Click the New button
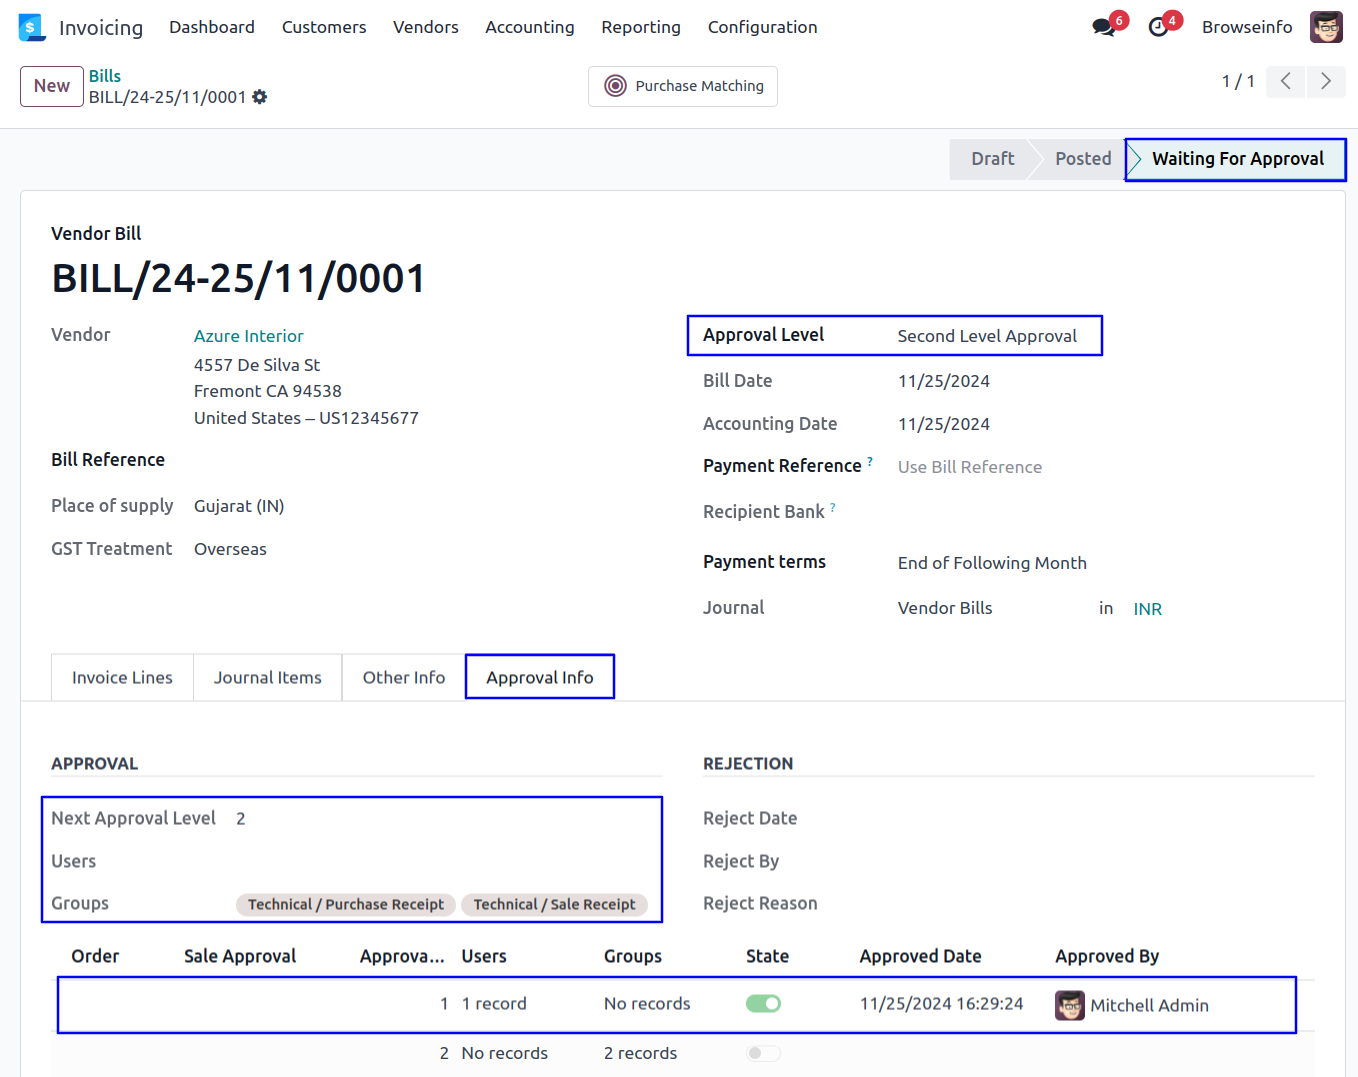 click(x=52, y=86)
